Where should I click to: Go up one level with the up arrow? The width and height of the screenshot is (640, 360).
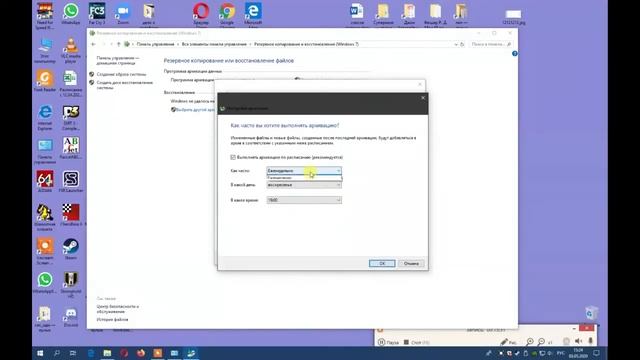click(118, 44)
